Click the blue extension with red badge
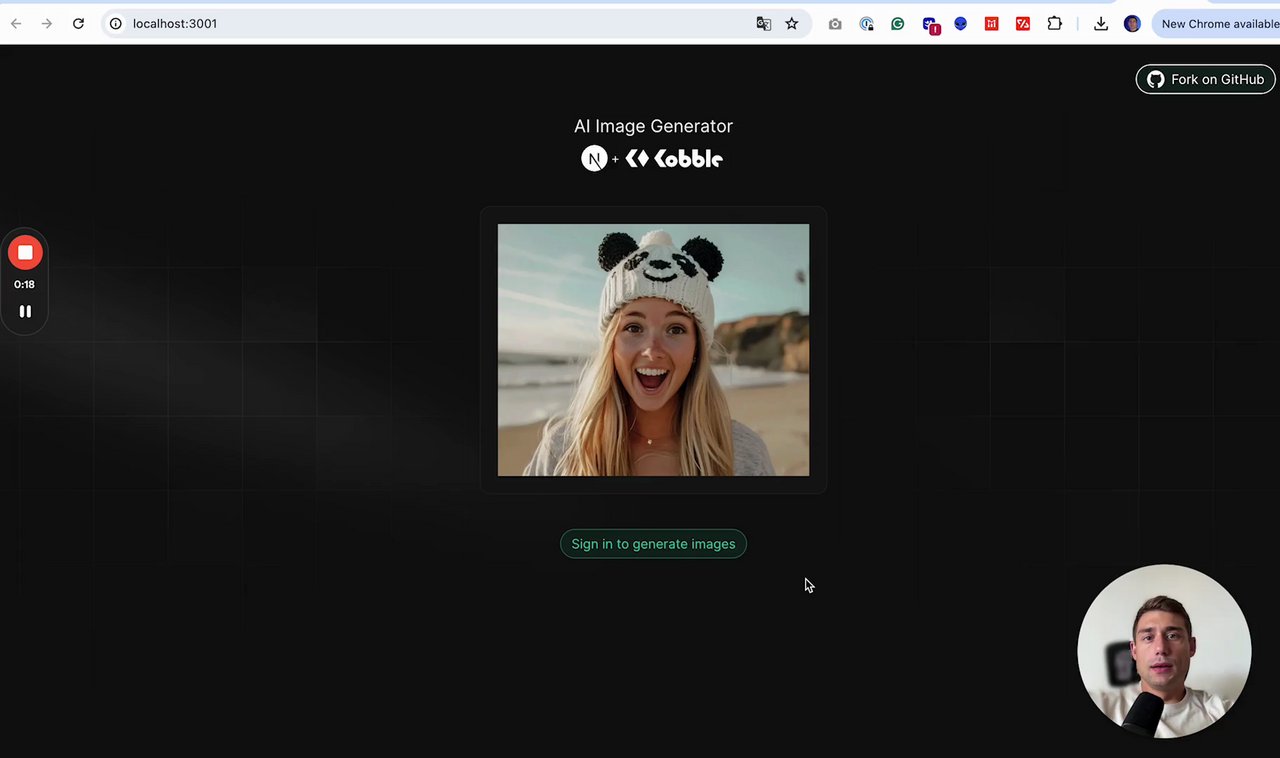1280x758 pixels. click(x=931, y=25)
